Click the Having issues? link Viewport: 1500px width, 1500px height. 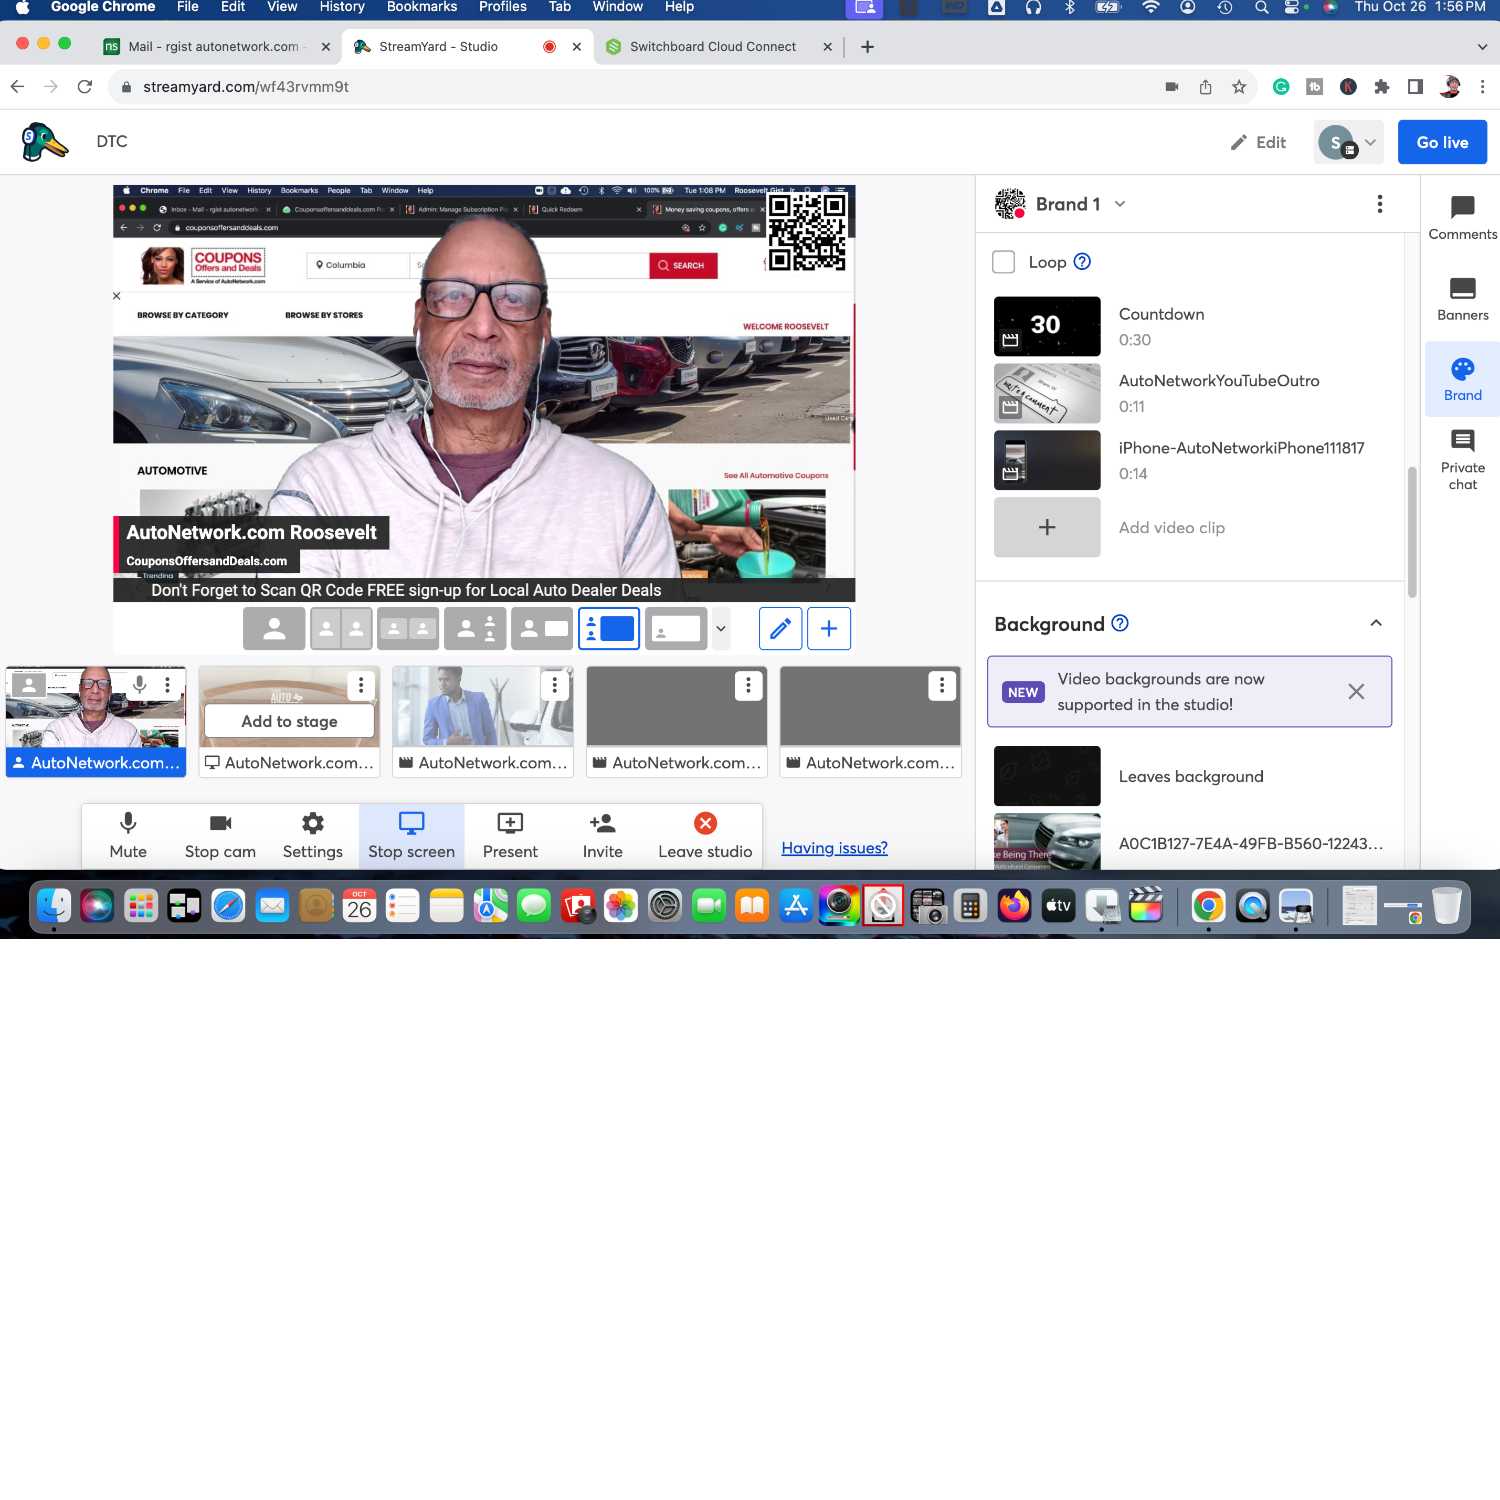point(834,848)
